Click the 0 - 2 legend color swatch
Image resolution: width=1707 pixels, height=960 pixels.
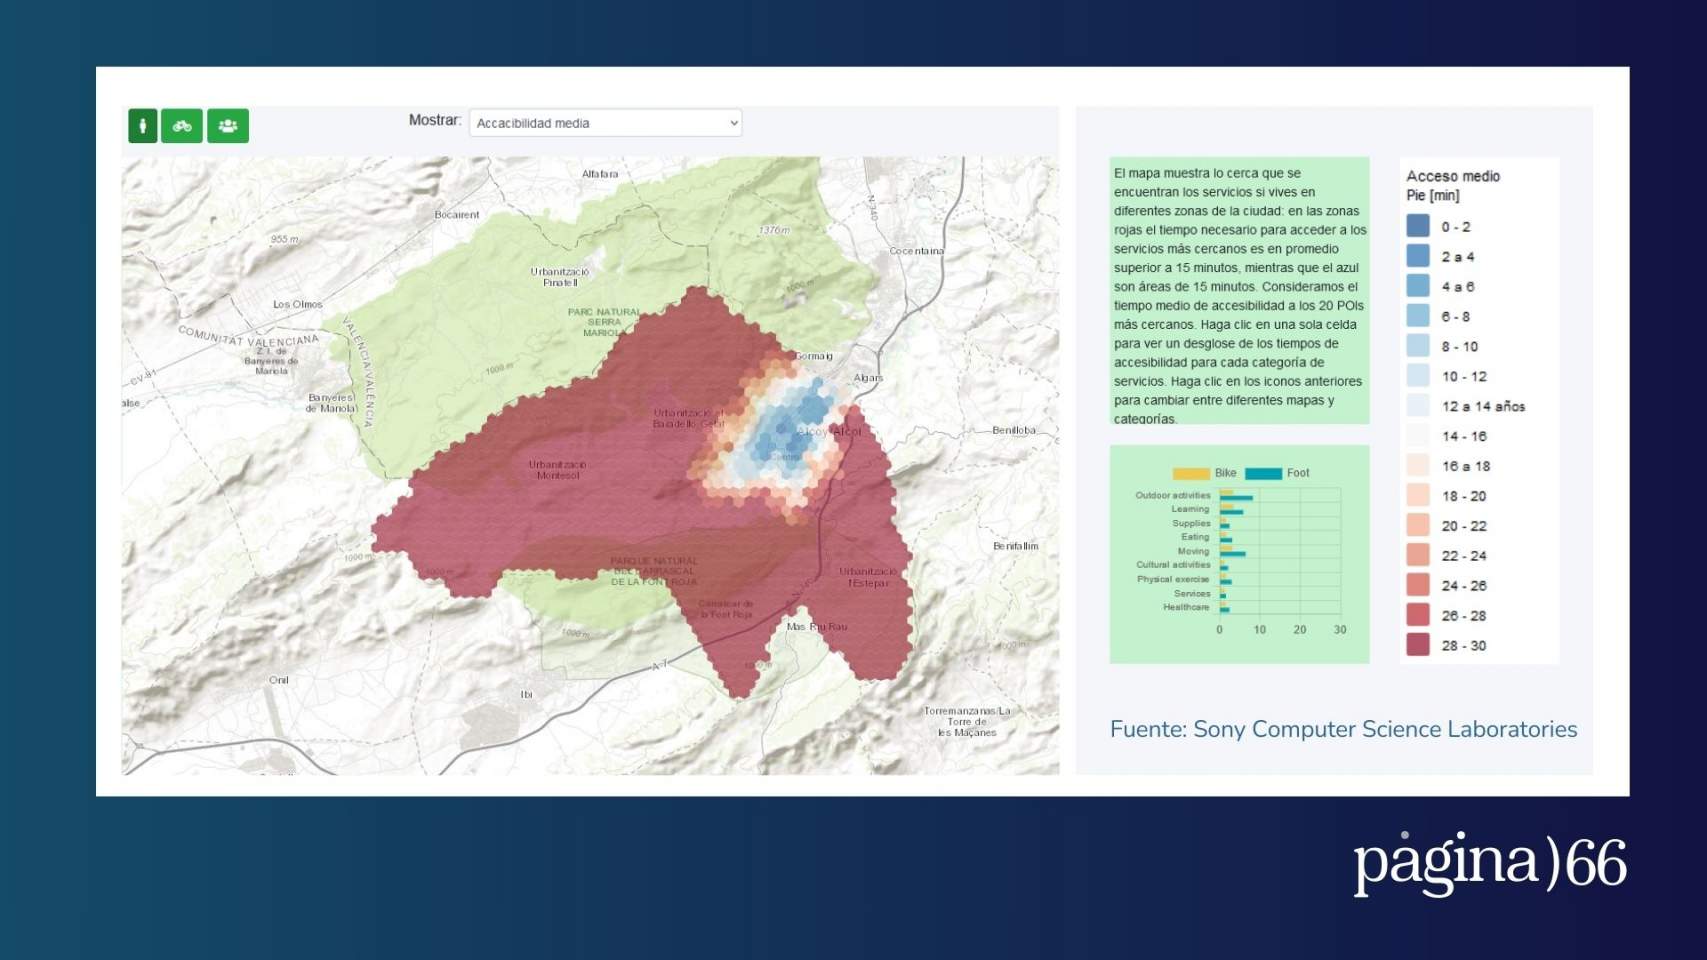1418,226
